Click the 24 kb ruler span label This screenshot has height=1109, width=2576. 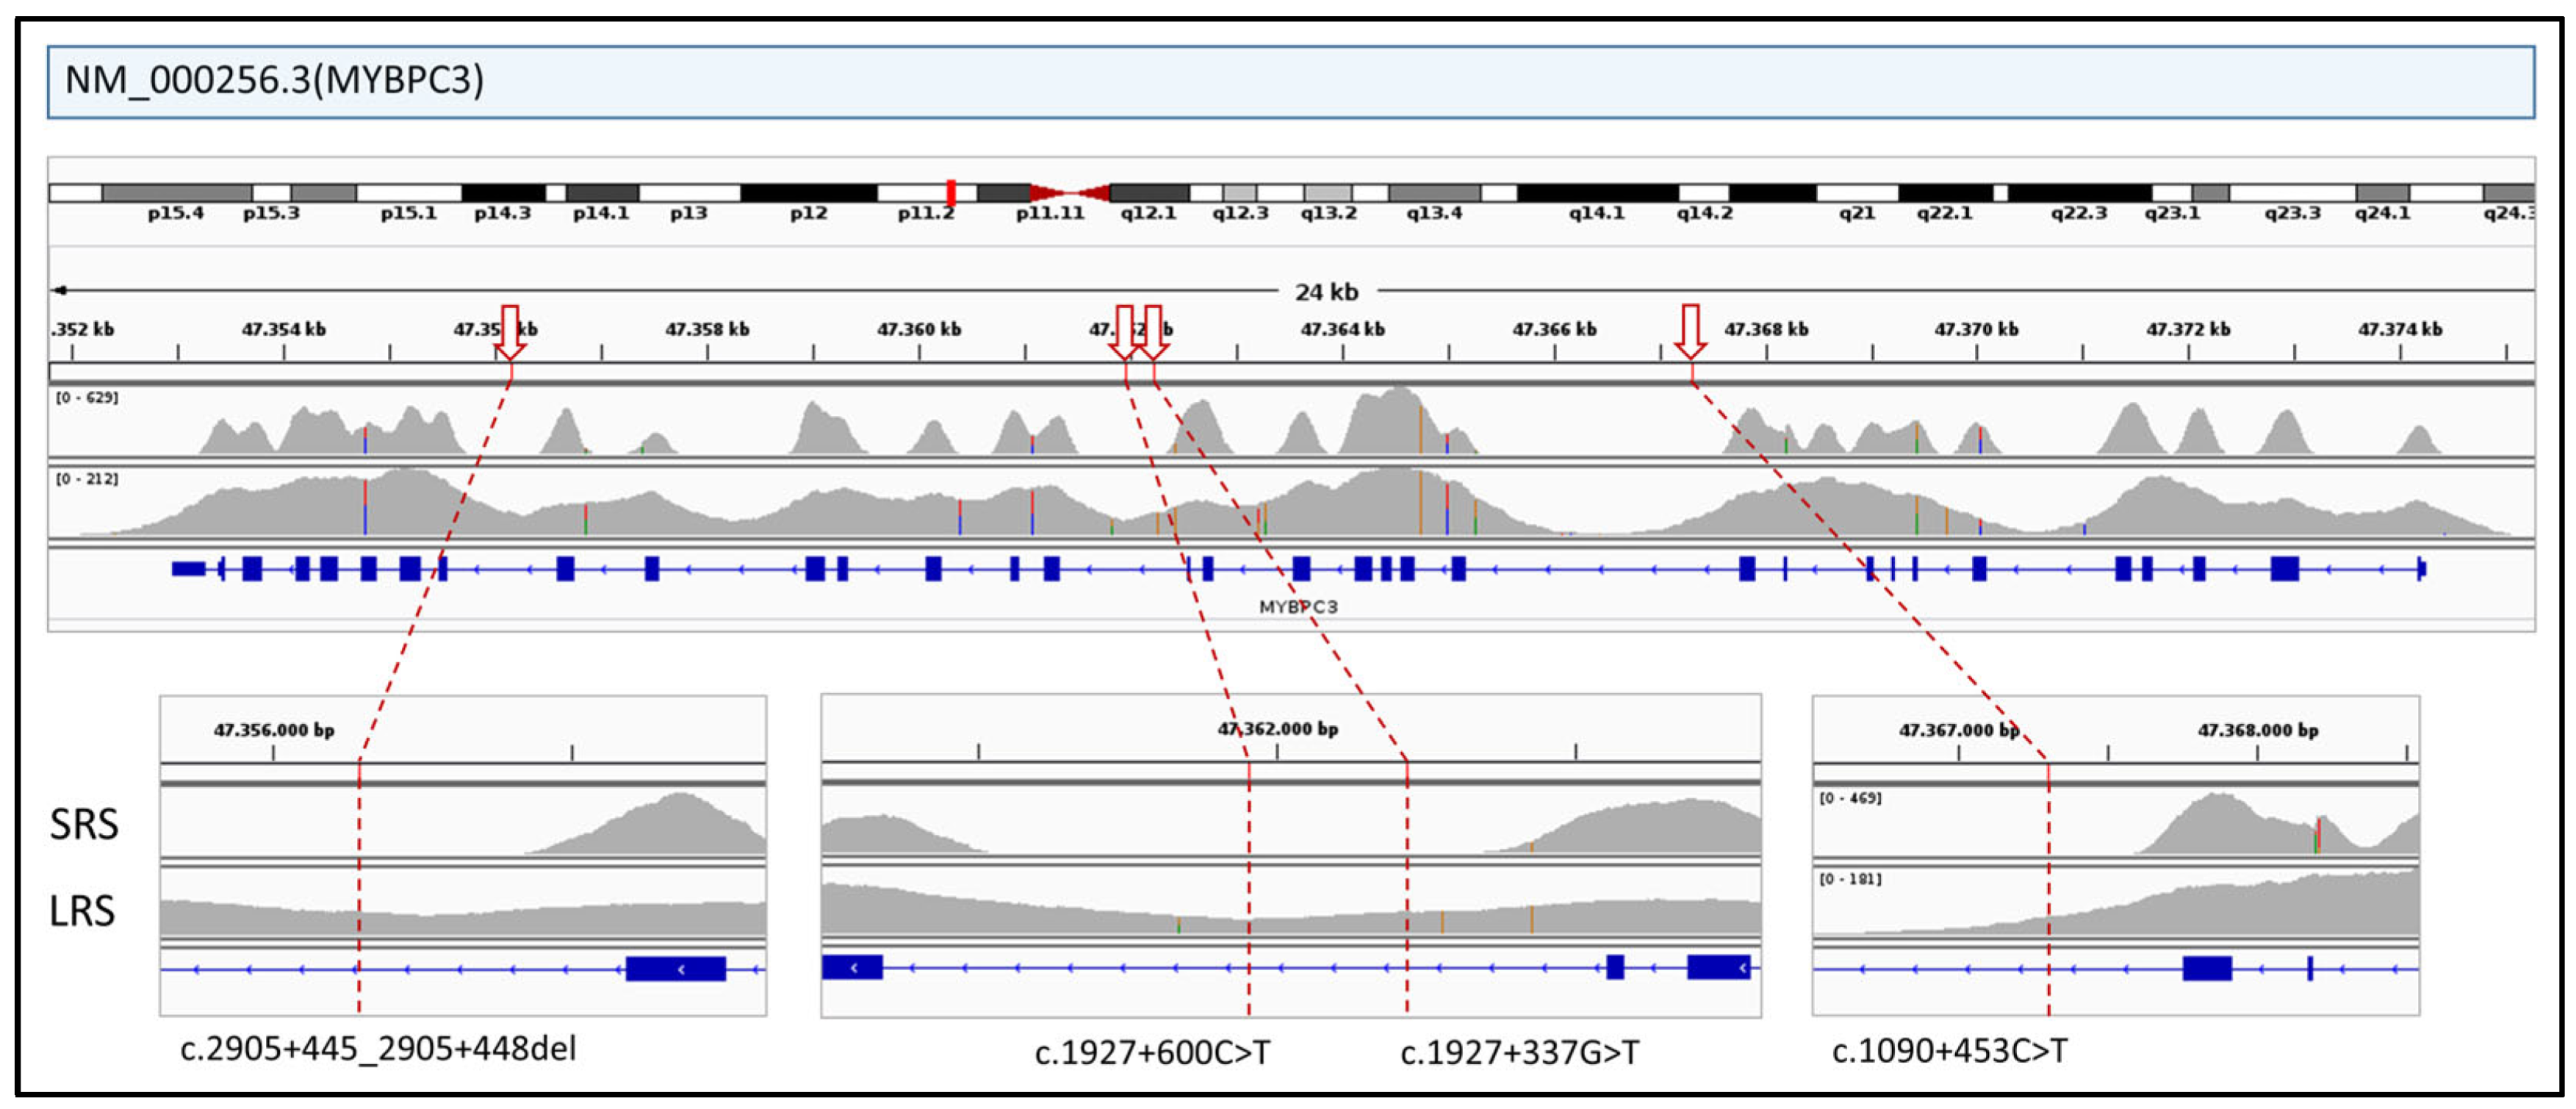(x=1326, y=292)
